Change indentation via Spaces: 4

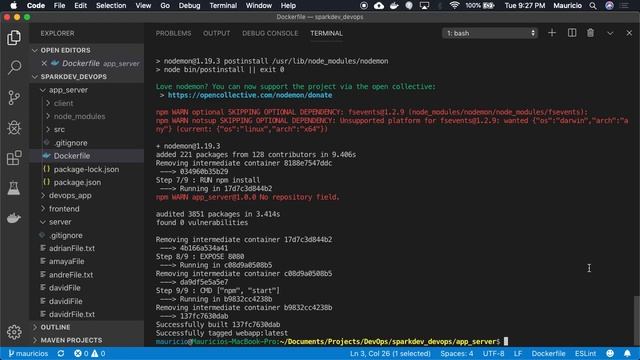point(457,353)
